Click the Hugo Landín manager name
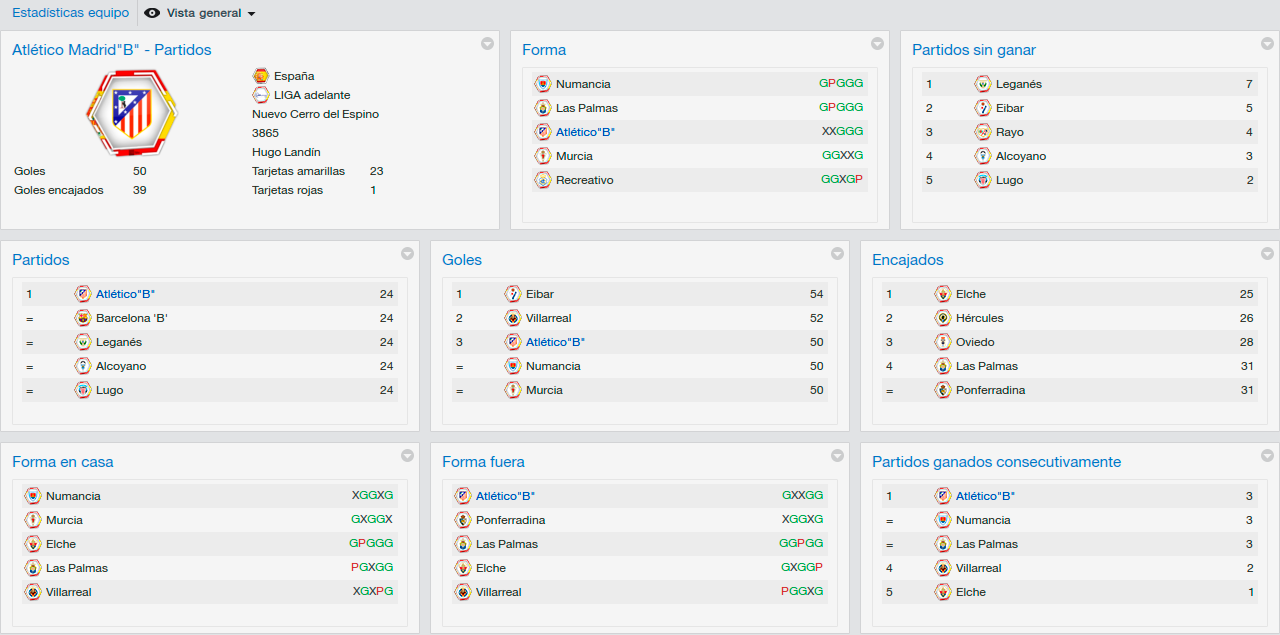 coord(286,152)
